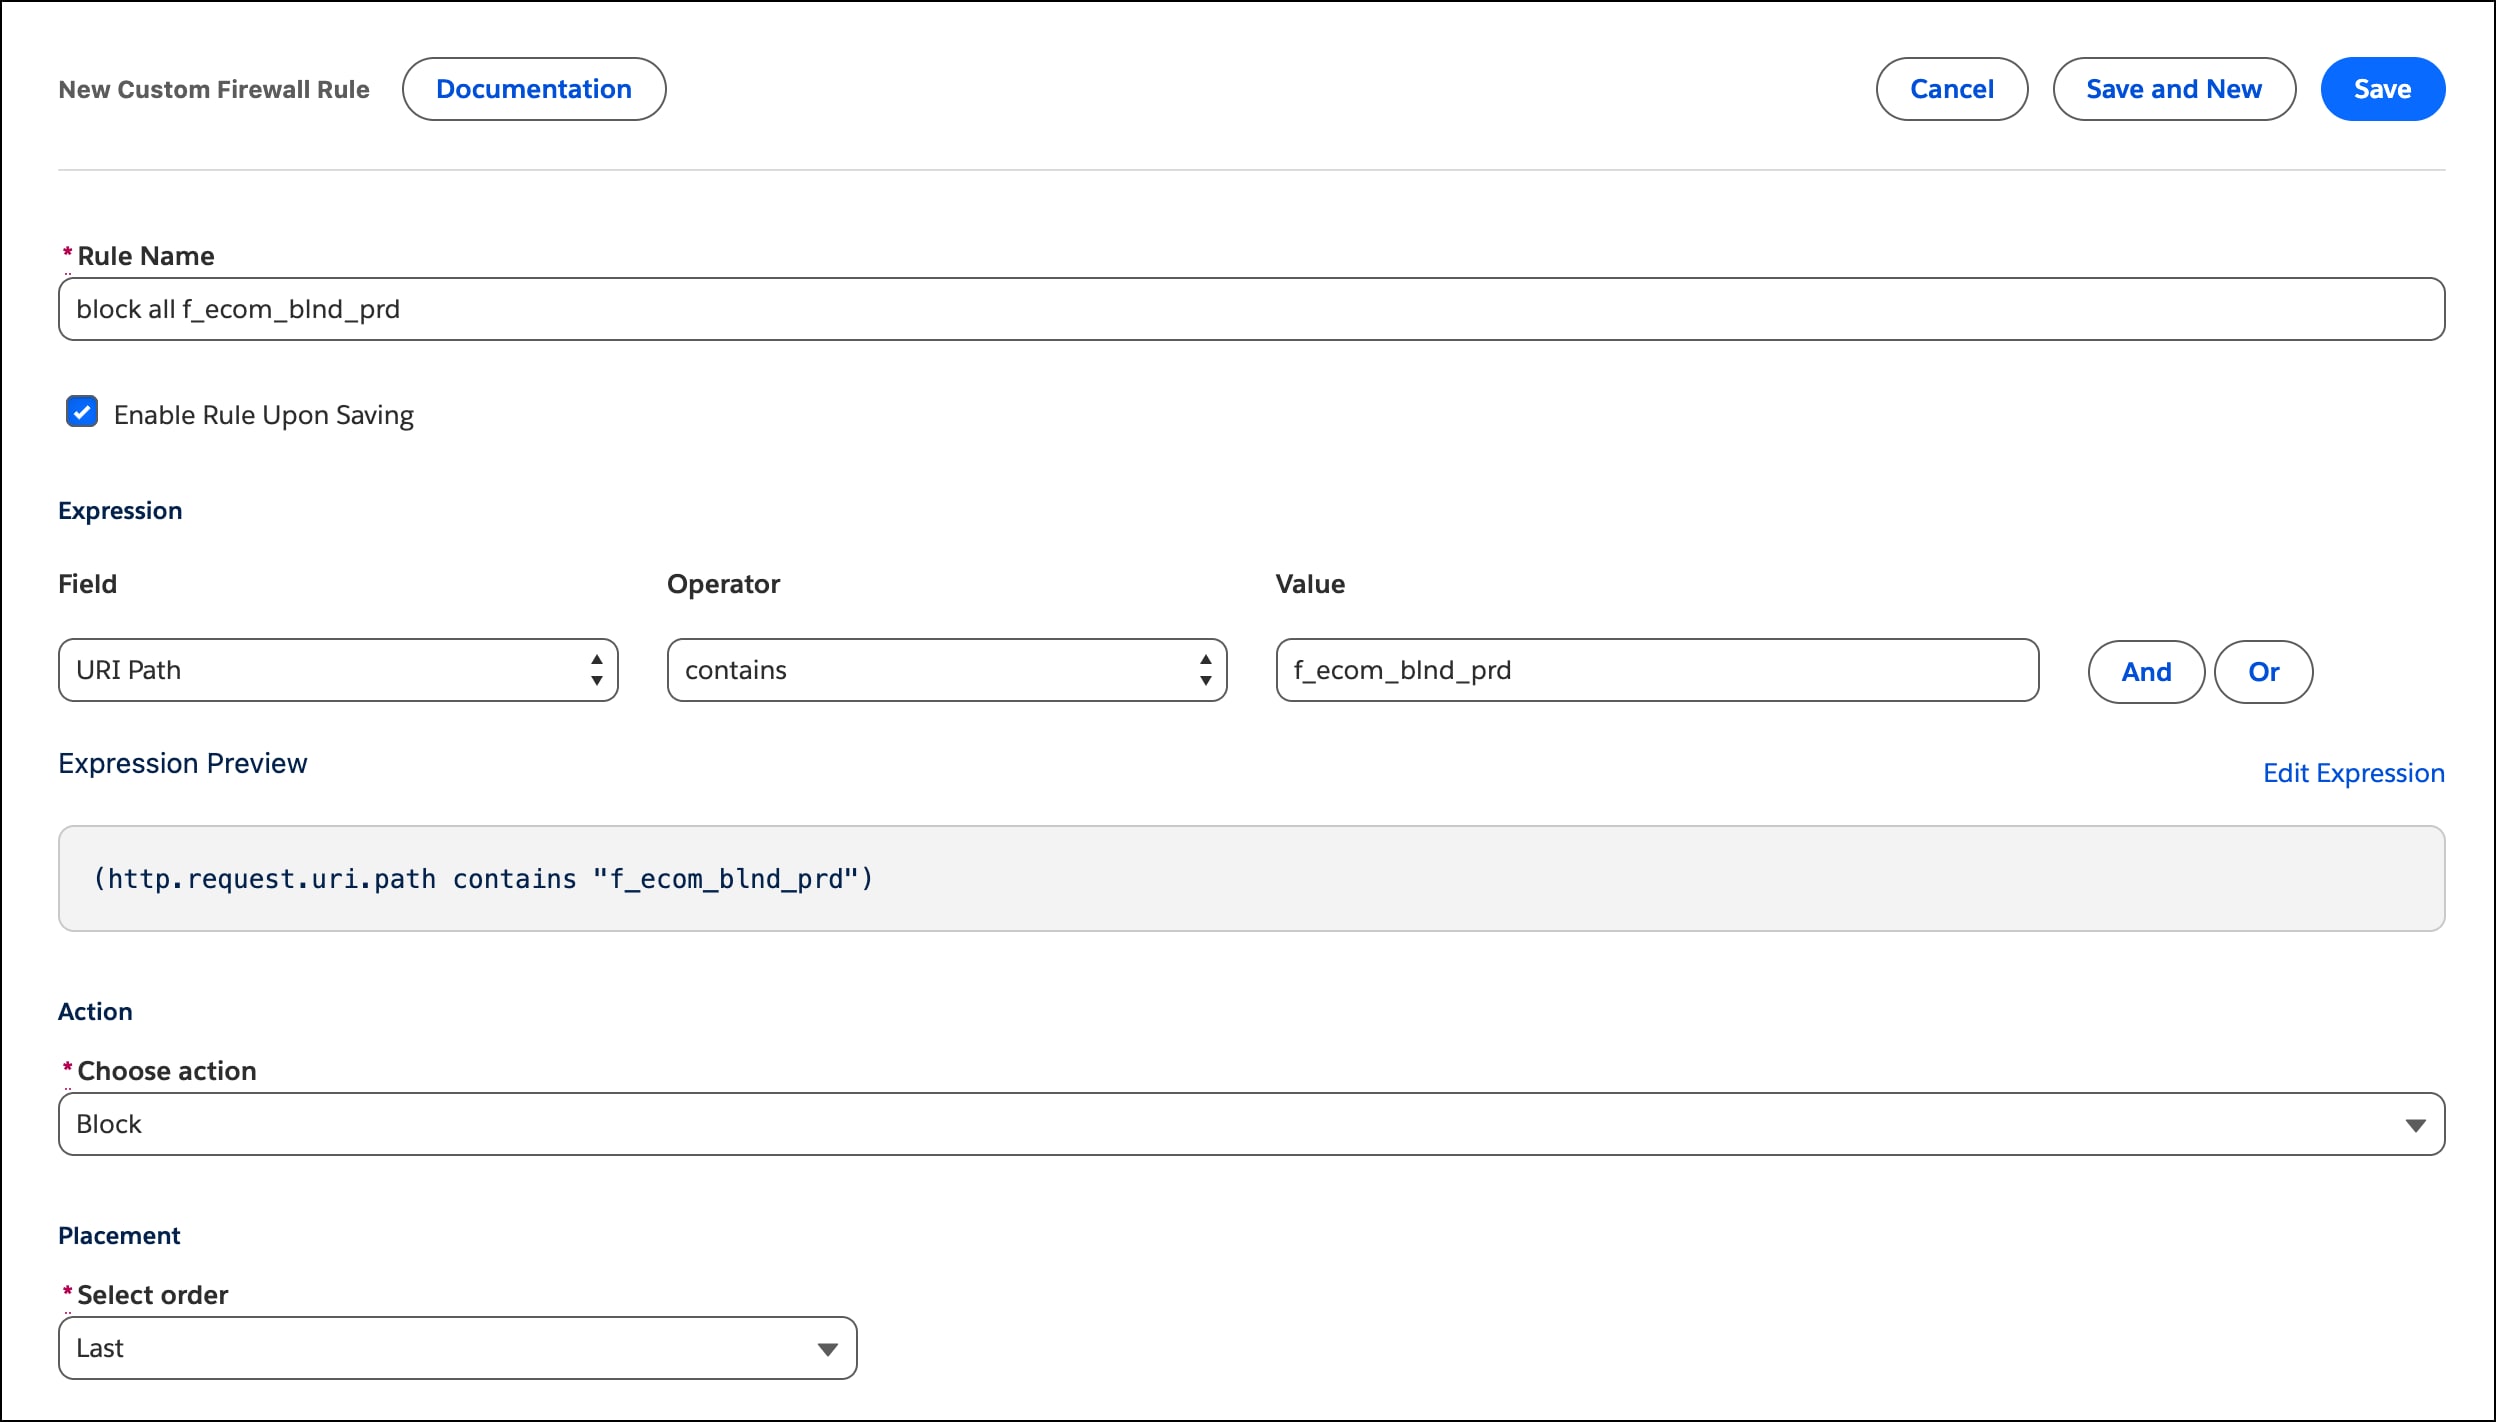Open the URI Path field dropdown

338,670
